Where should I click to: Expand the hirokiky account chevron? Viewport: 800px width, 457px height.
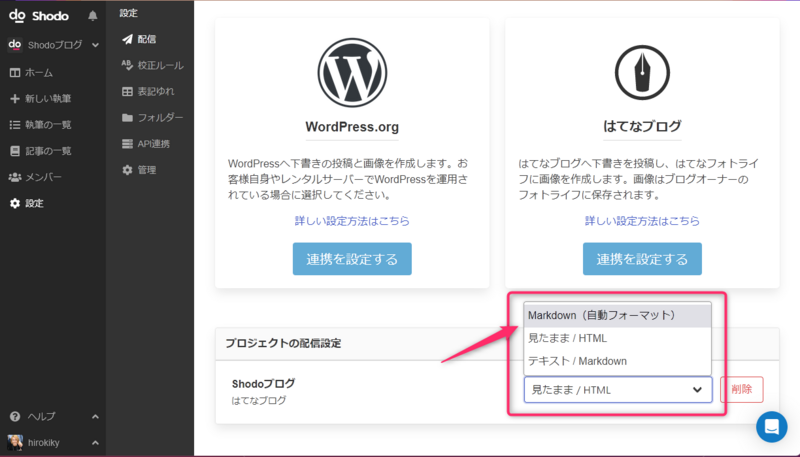pos(95,443)
